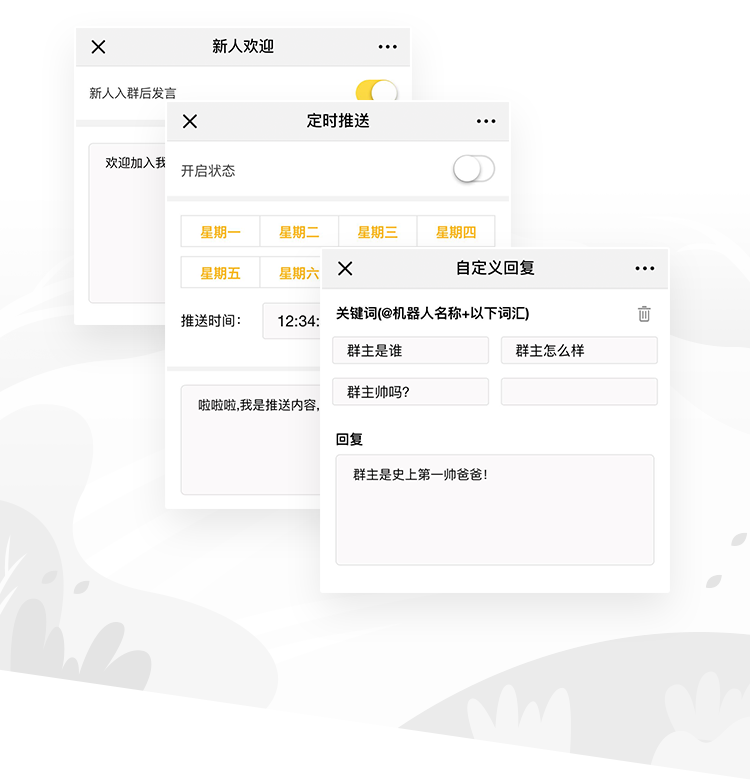Image resolution: width=750 pixels, height=780 pixels.
Task: Open the 推送时间 time picker field
Action: [291, 321]
